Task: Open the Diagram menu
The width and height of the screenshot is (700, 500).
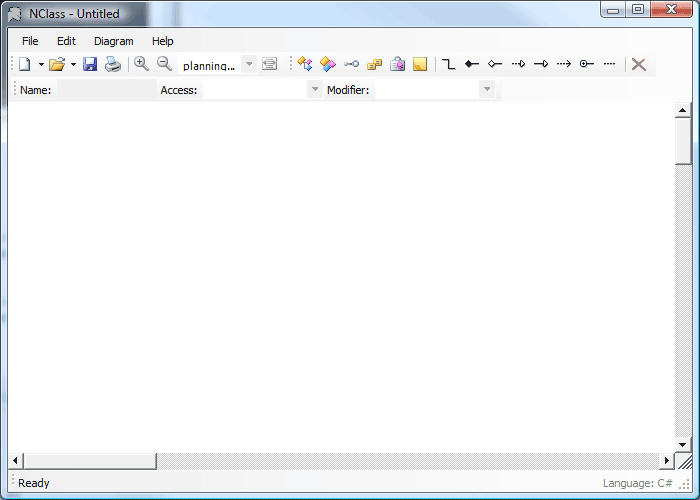Action: pyautogui.click(x=113, y=41)
